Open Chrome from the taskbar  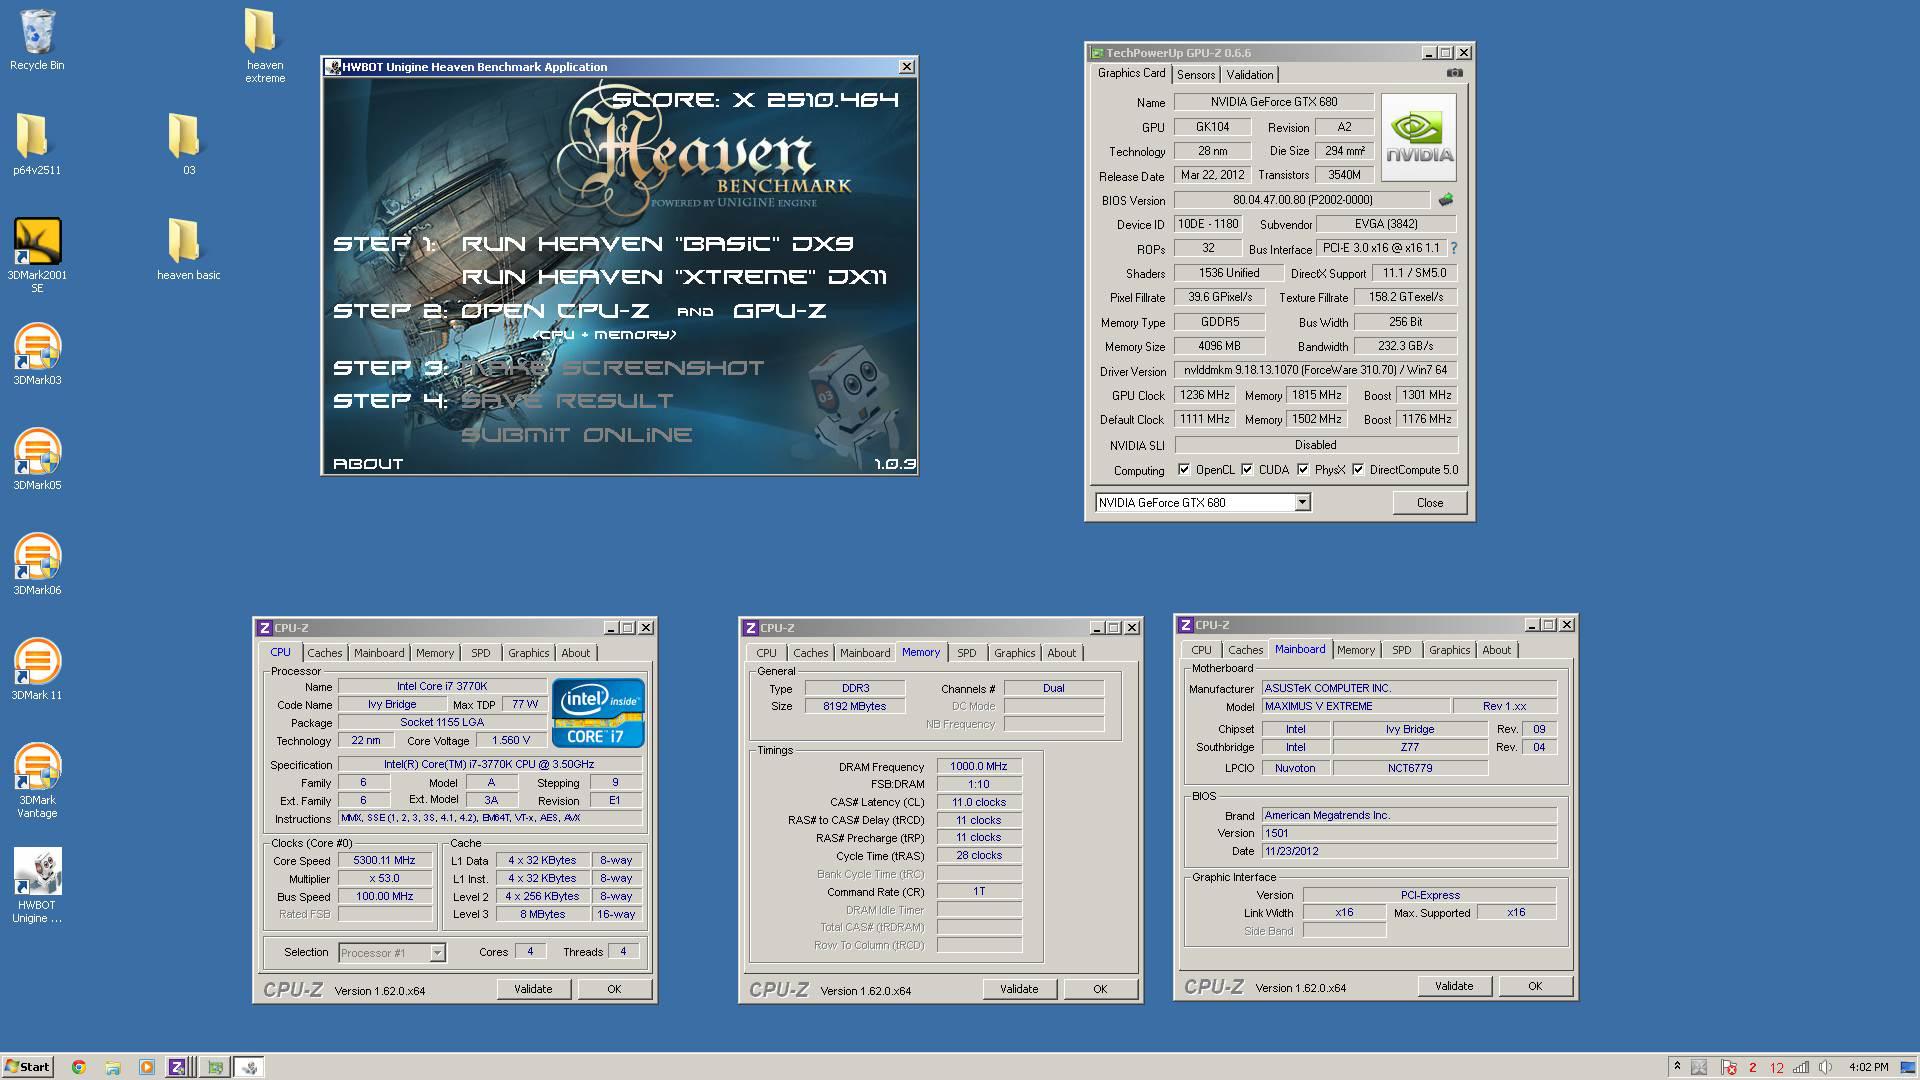tap(79, 1067)
